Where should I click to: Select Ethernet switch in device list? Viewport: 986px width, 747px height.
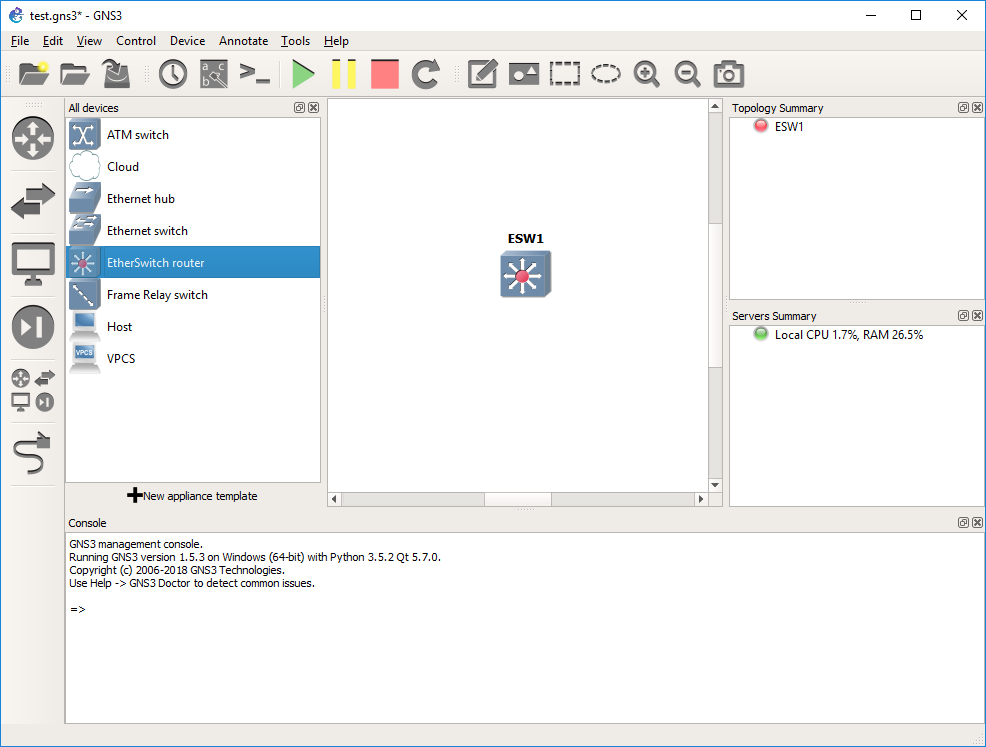193,231
